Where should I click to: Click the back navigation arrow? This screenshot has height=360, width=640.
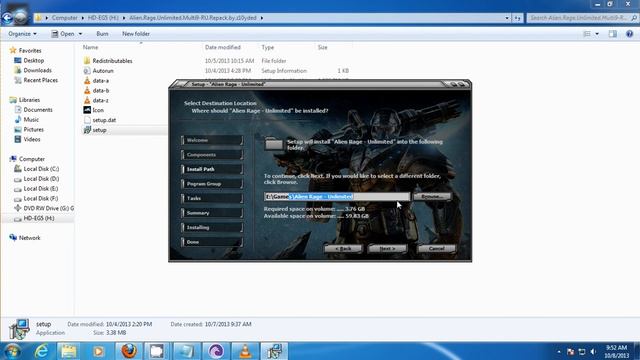[x=7, y=18]
